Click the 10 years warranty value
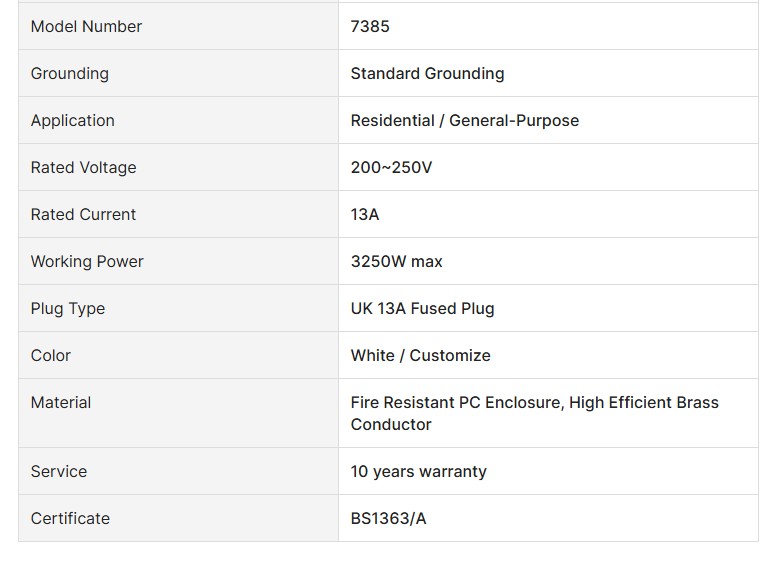Screen dimensions: 778x562 418,472
